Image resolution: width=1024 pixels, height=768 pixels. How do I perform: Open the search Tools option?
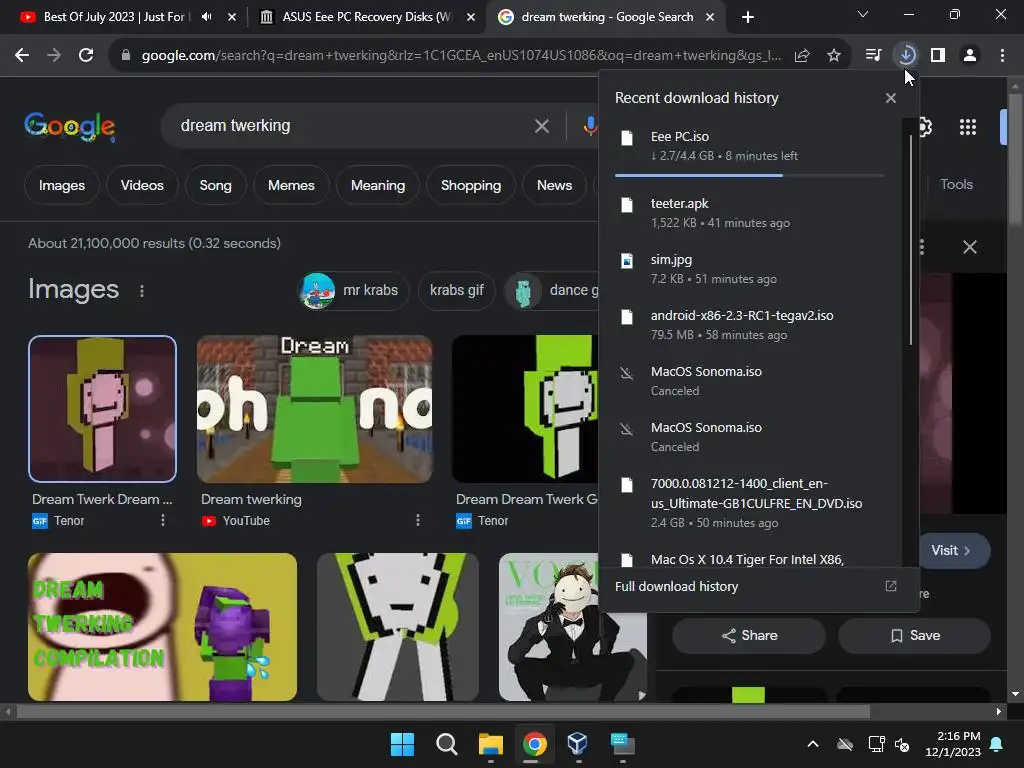(x=956, y=185)
